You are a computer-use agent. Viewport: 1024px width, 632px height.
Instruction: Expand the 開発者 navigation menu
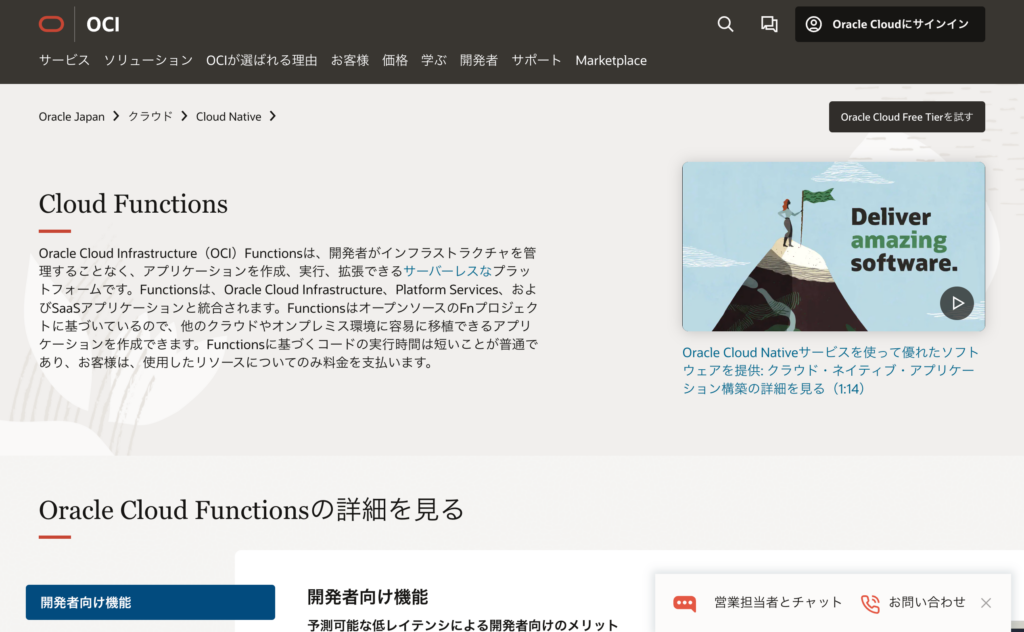pyautogui.click(x=478, y=60)
